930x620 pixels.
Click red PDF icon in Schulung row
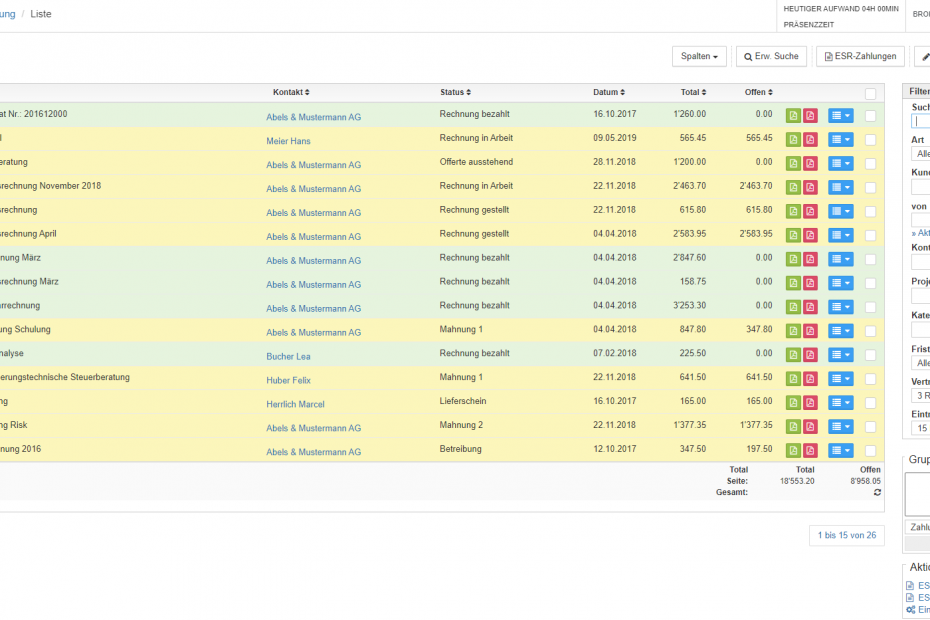click(x=810, y=331)
